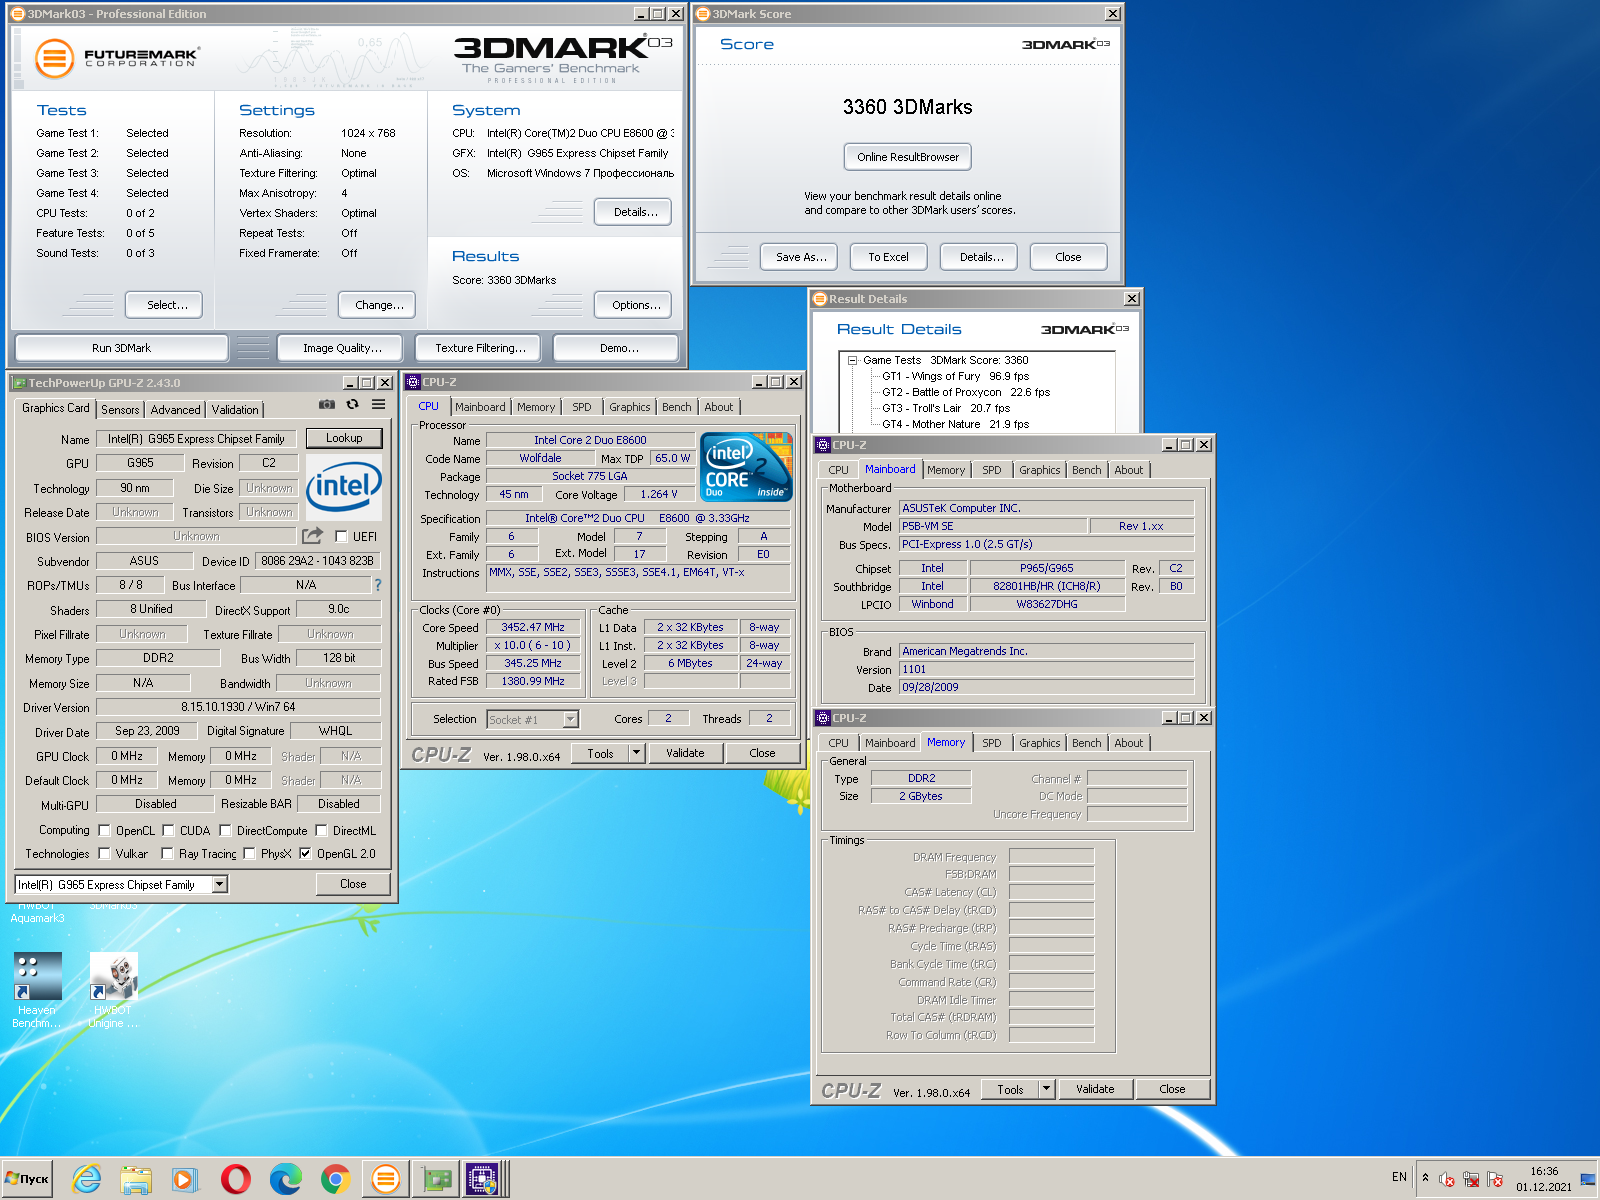Open the GPU selection dropdown in GPU-Z
The image size is (1600, 1200).
click(x=219, y=885)
